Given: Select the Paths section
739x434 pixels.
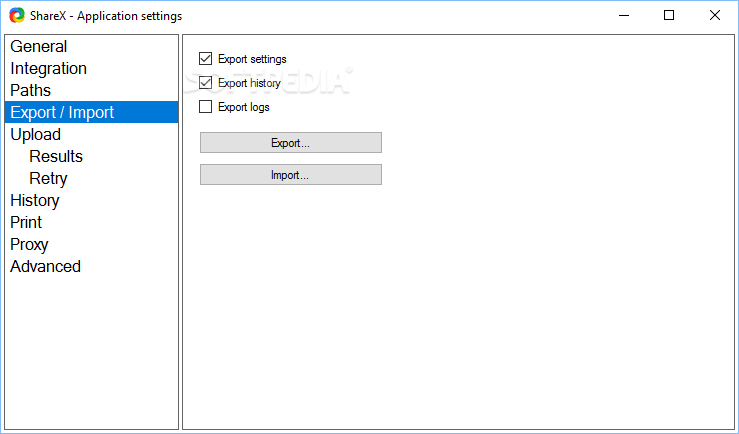Looking at the screenshot, I should 31,90.
